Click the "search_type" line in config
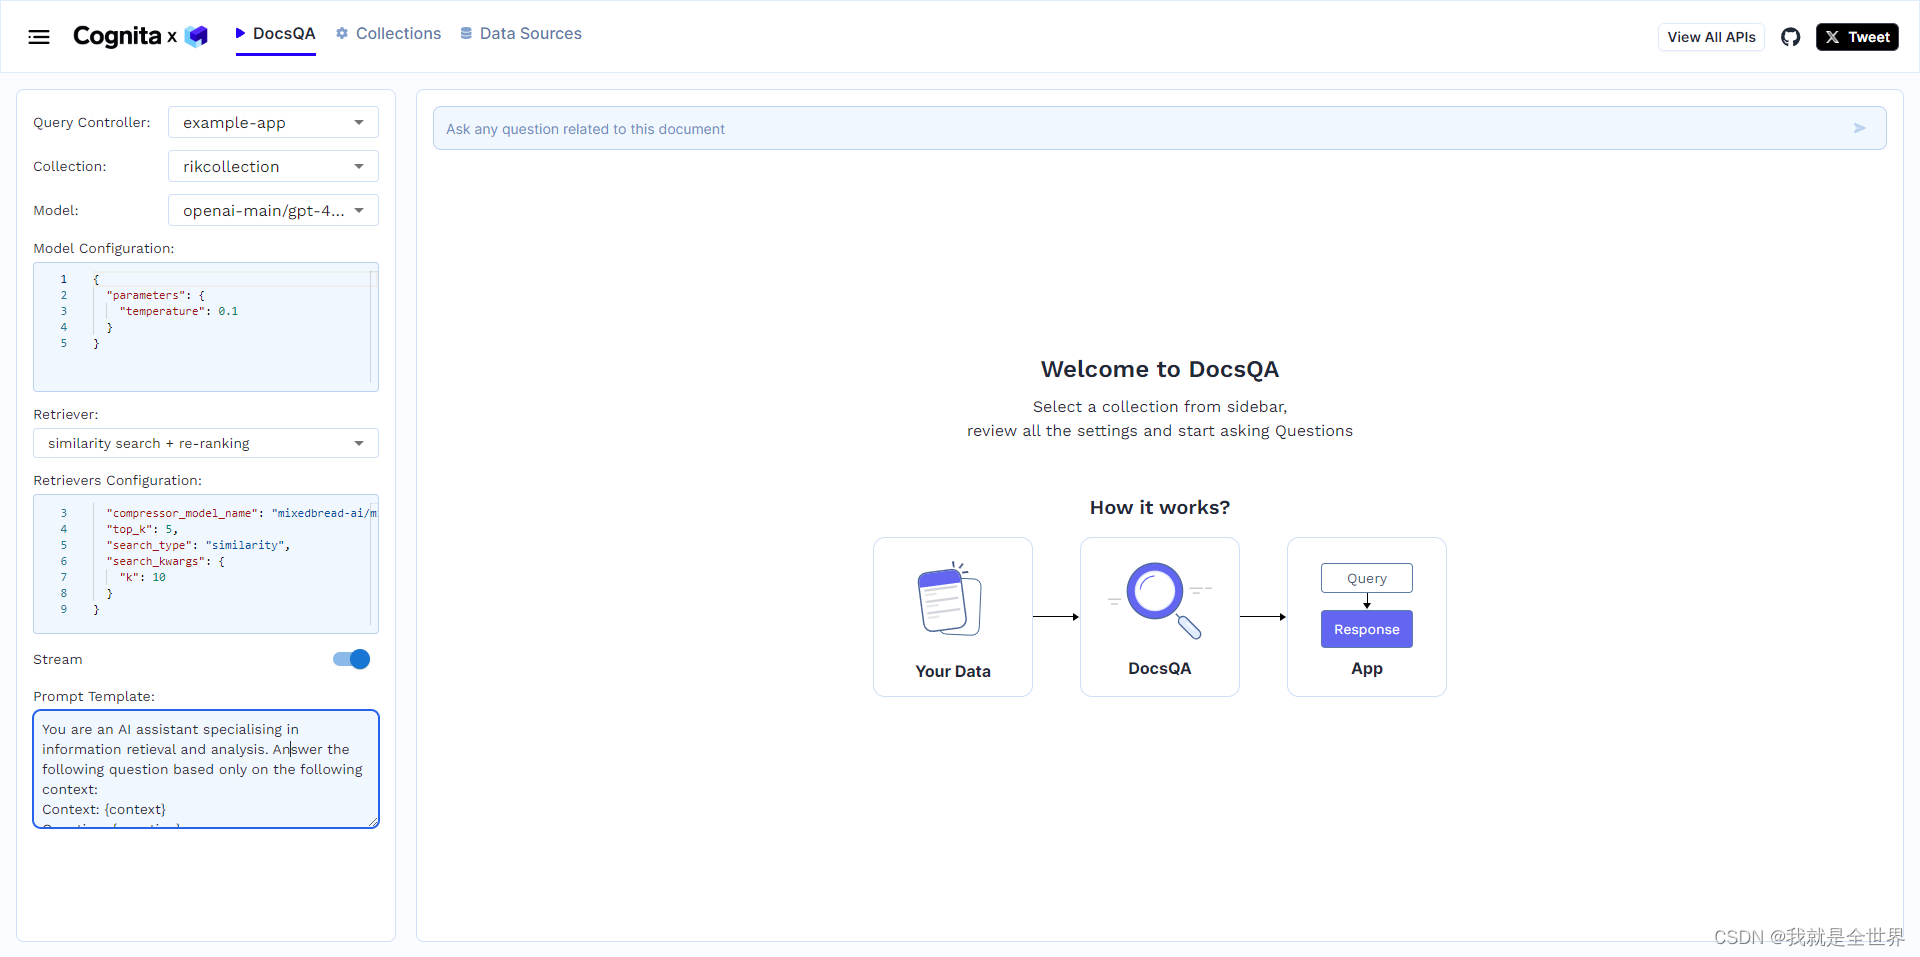The image size is (1920, 957). click(x=198, y=545)
